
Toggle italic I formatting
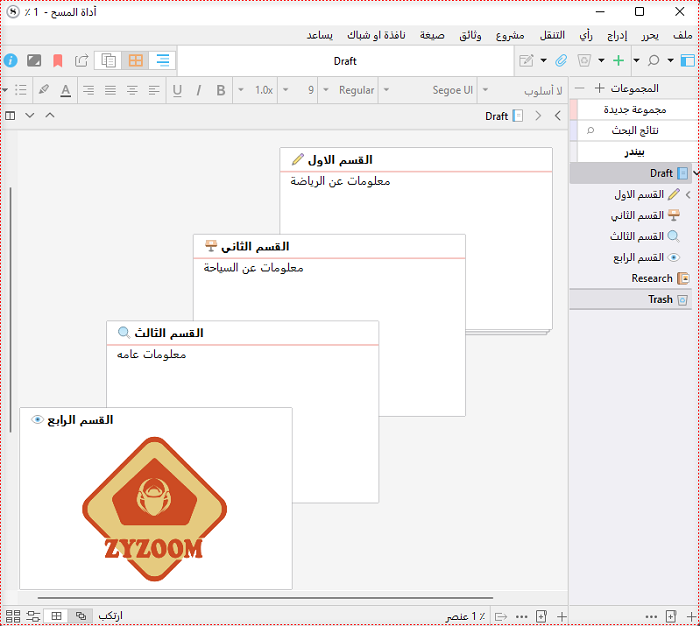199,90
